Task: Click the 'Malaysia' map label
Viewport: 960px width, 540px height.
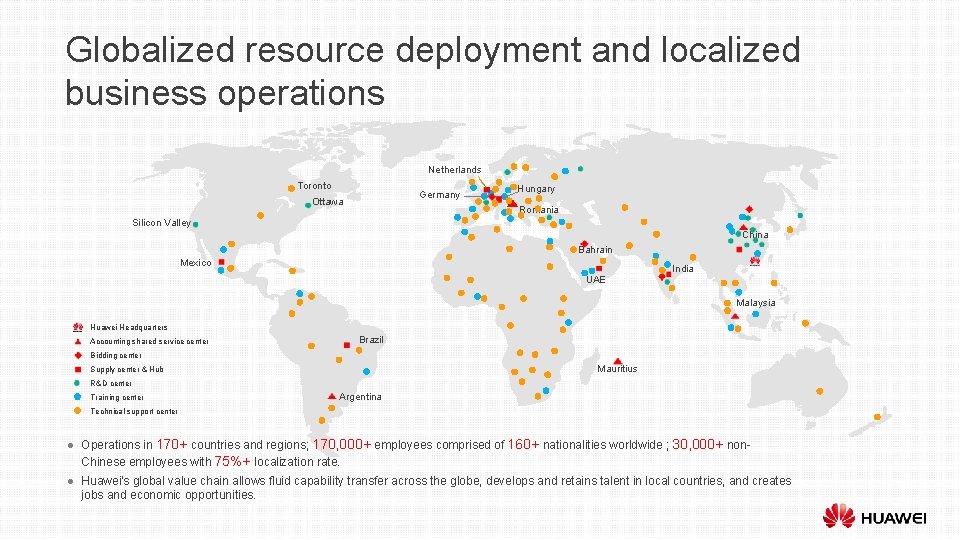Action: [x=756, y=302]
